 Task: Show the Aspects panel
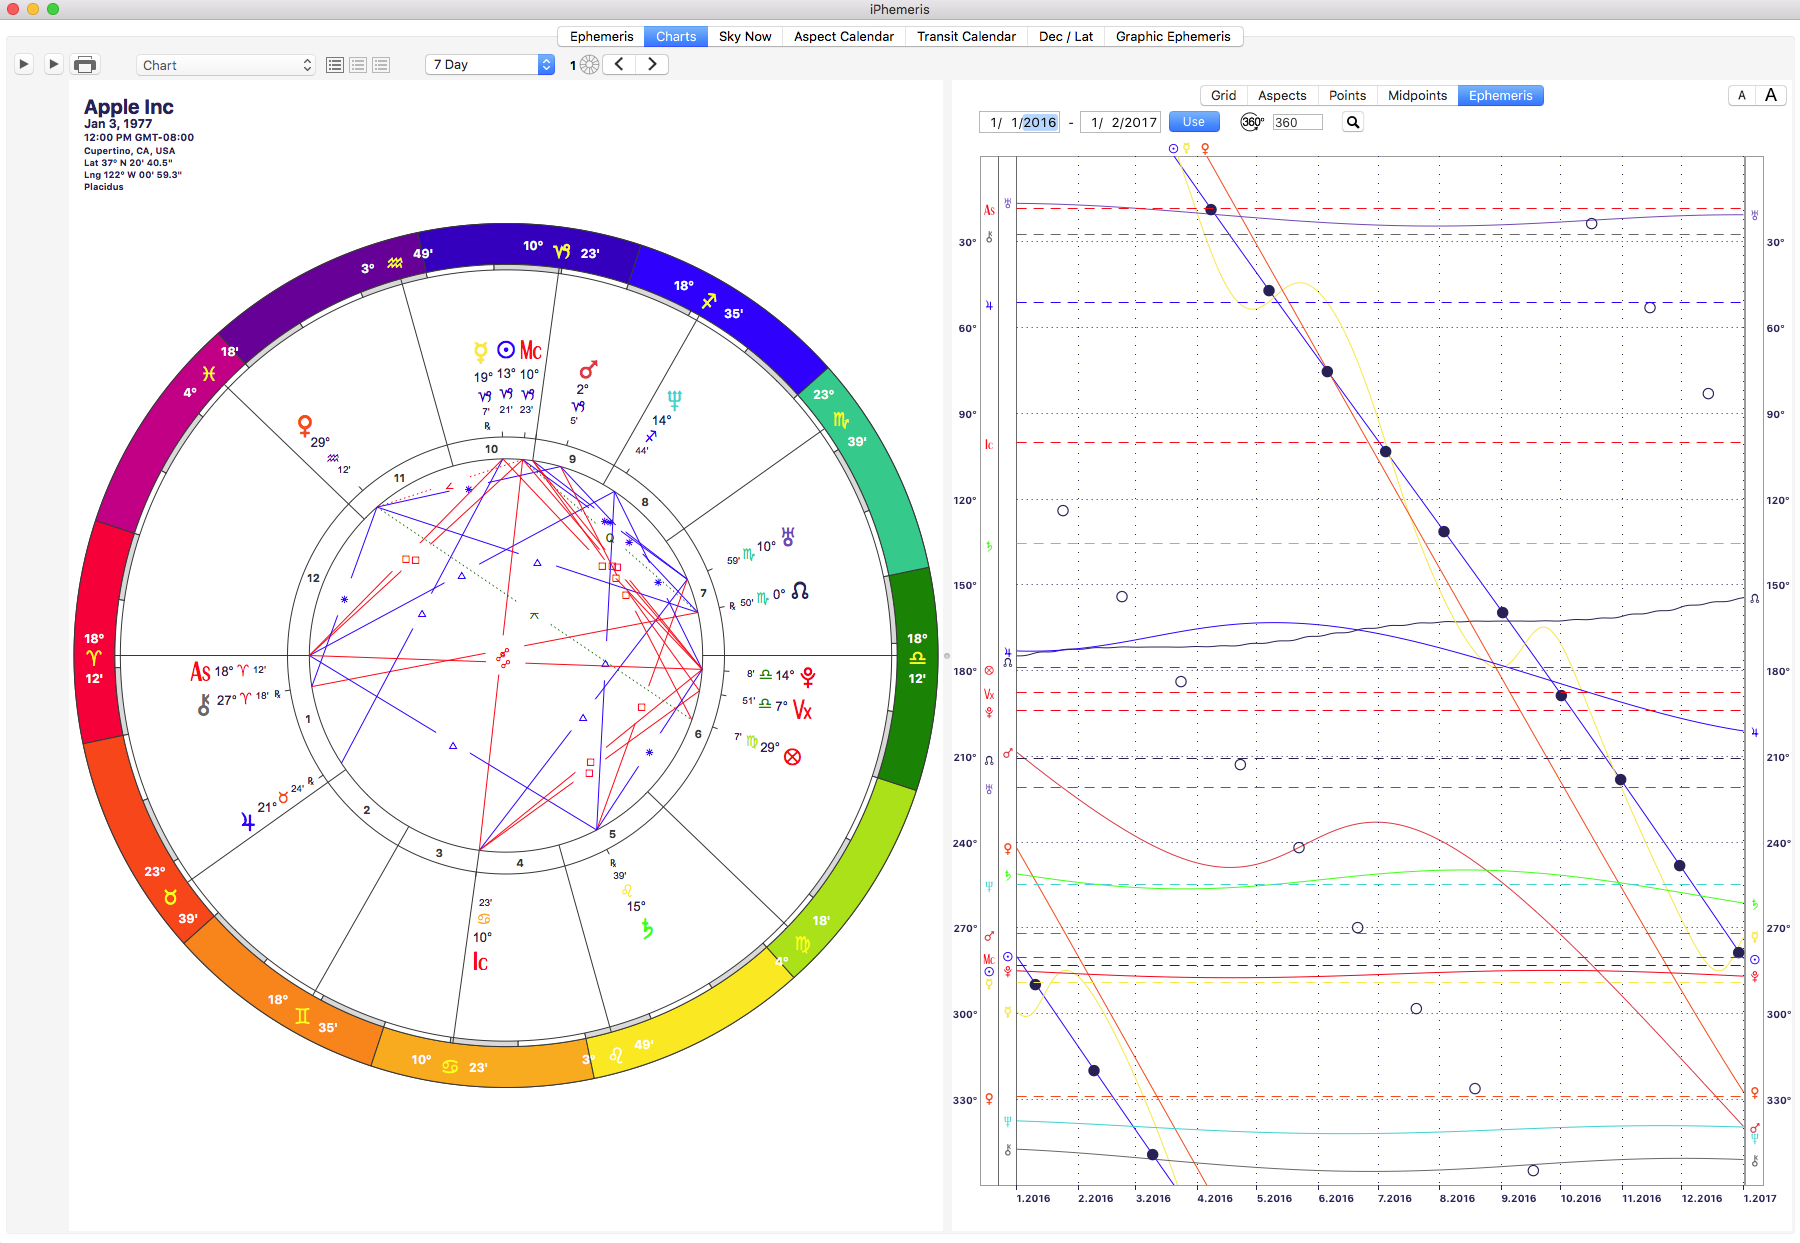1282,95
